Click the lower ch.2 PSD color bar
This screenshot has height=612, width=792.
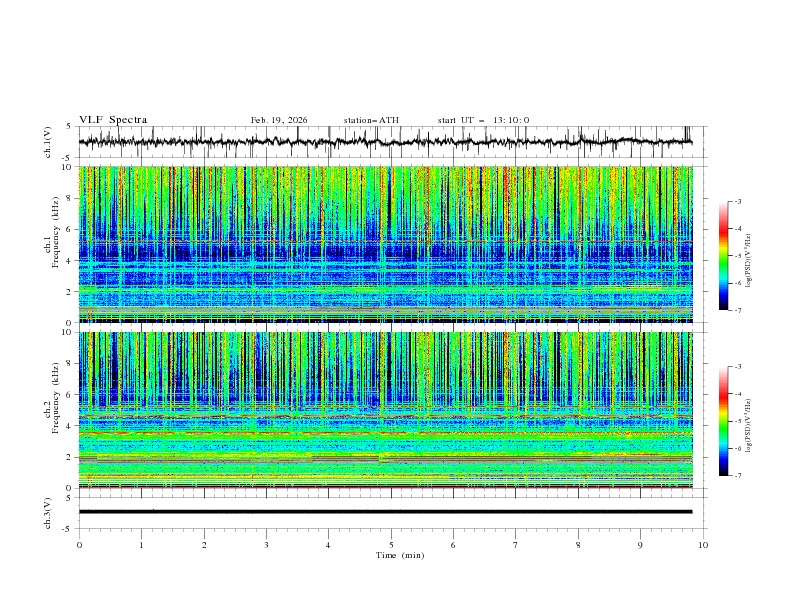[x=724, y=421]
